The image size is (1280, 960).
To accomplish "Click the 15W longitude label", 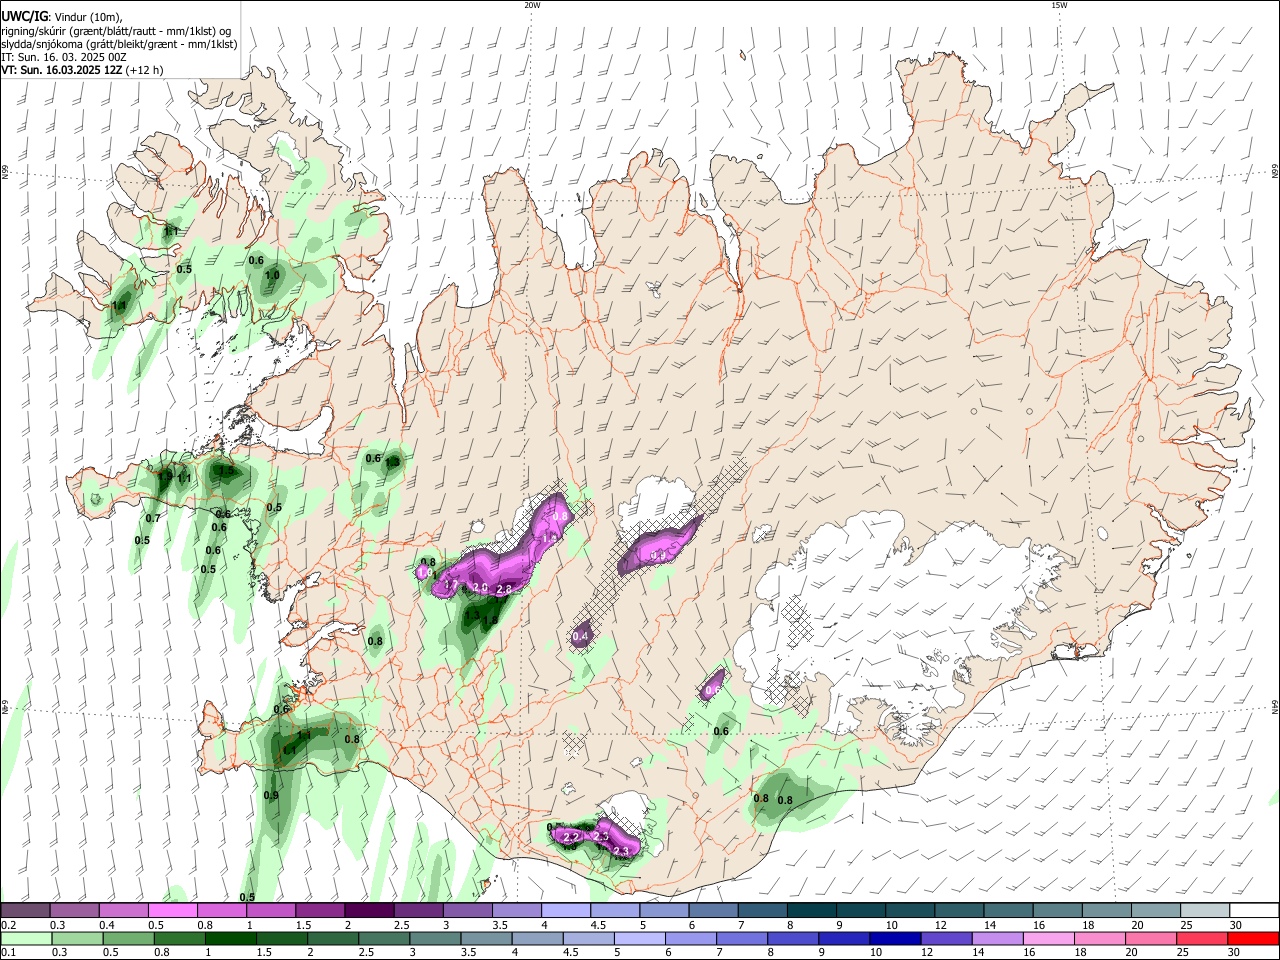I will click(1059, 5).
